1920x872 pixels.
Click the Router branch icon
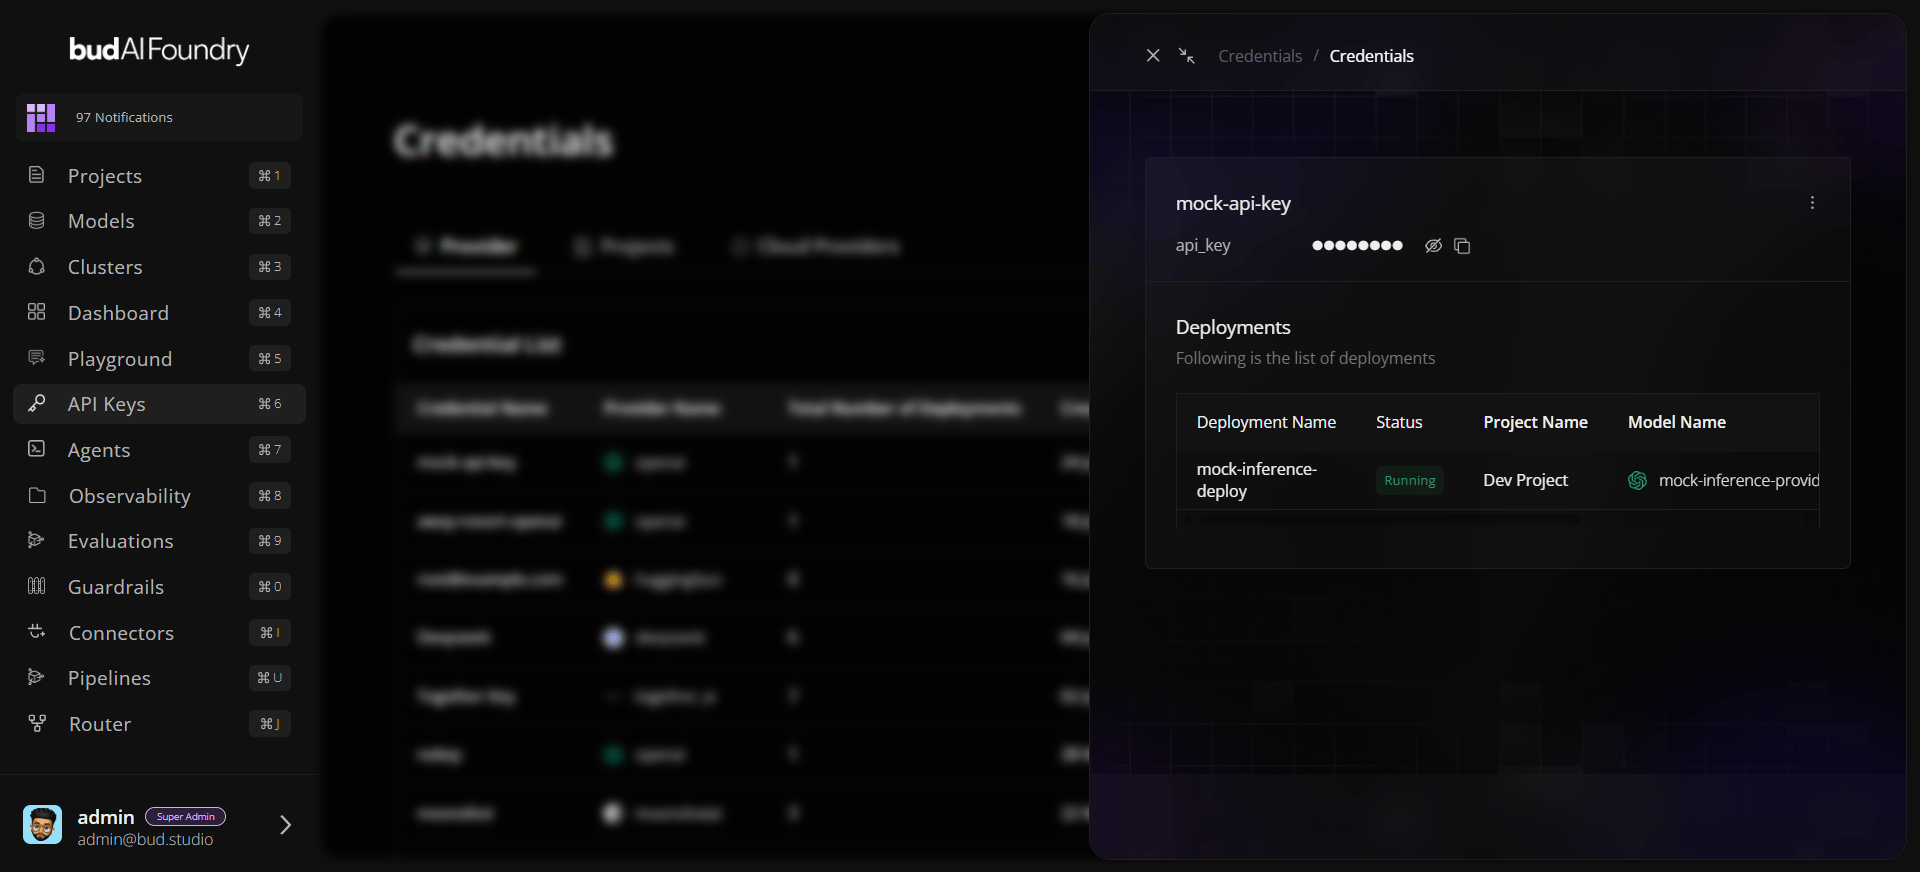pos(37,723)
